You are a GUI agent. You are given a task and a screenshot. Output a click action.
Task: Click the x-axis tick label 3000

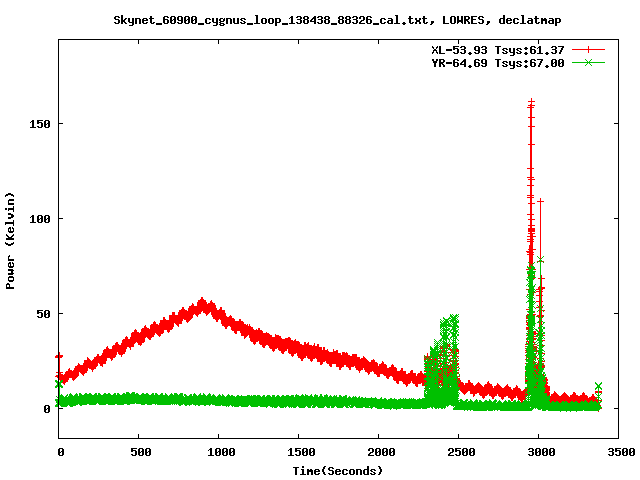coord(541,452)
